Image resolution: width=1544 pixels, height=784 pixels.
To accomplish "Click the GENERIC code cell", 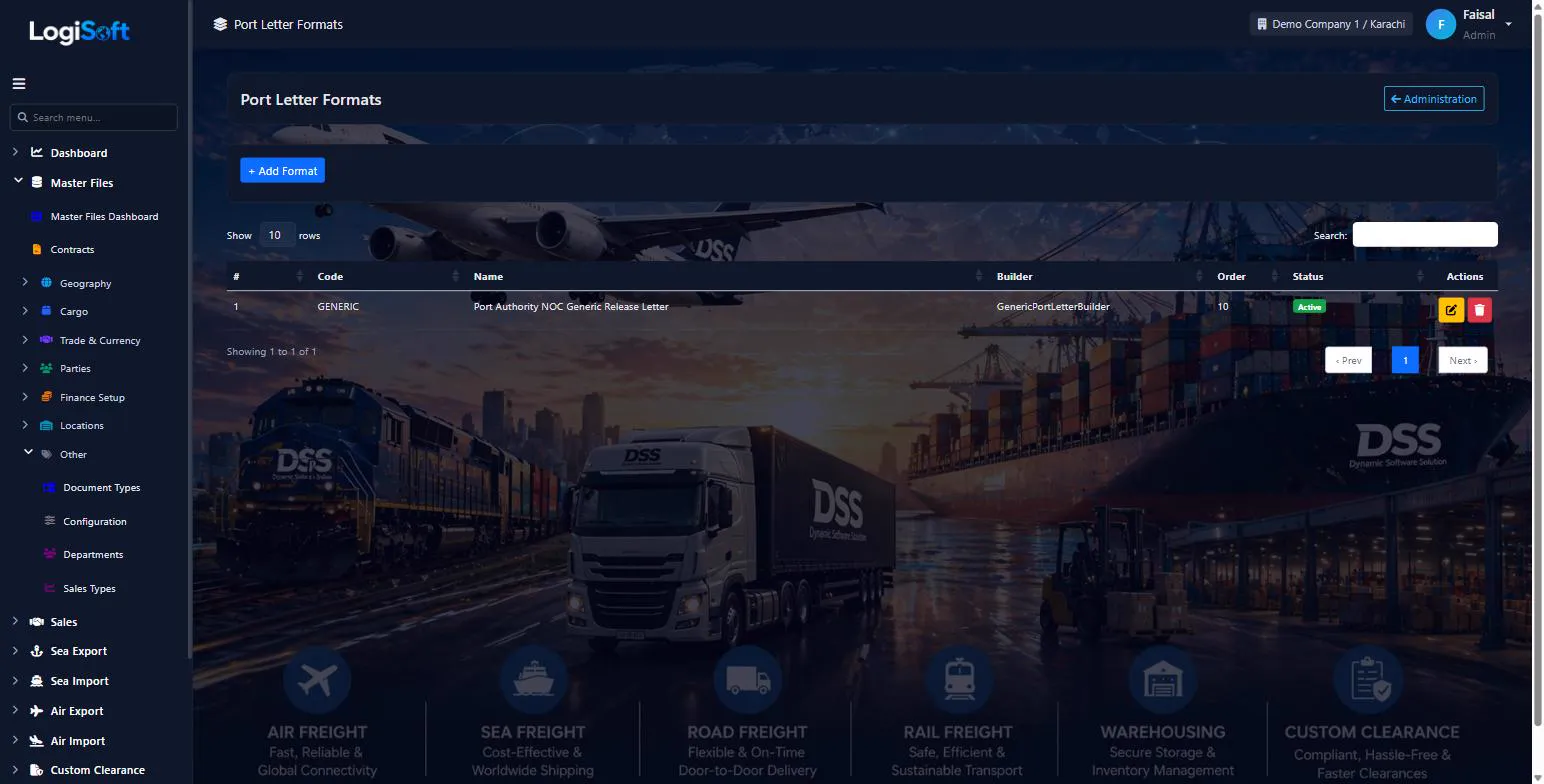I will pos(338,306).
